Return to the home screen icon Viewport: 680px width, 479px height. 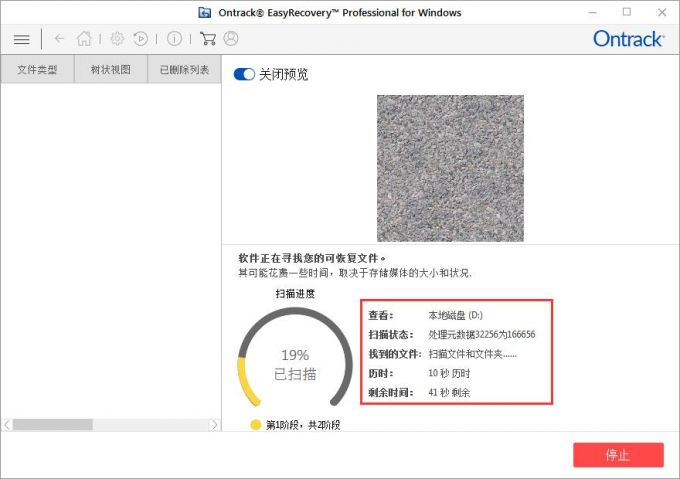point(84,39)
